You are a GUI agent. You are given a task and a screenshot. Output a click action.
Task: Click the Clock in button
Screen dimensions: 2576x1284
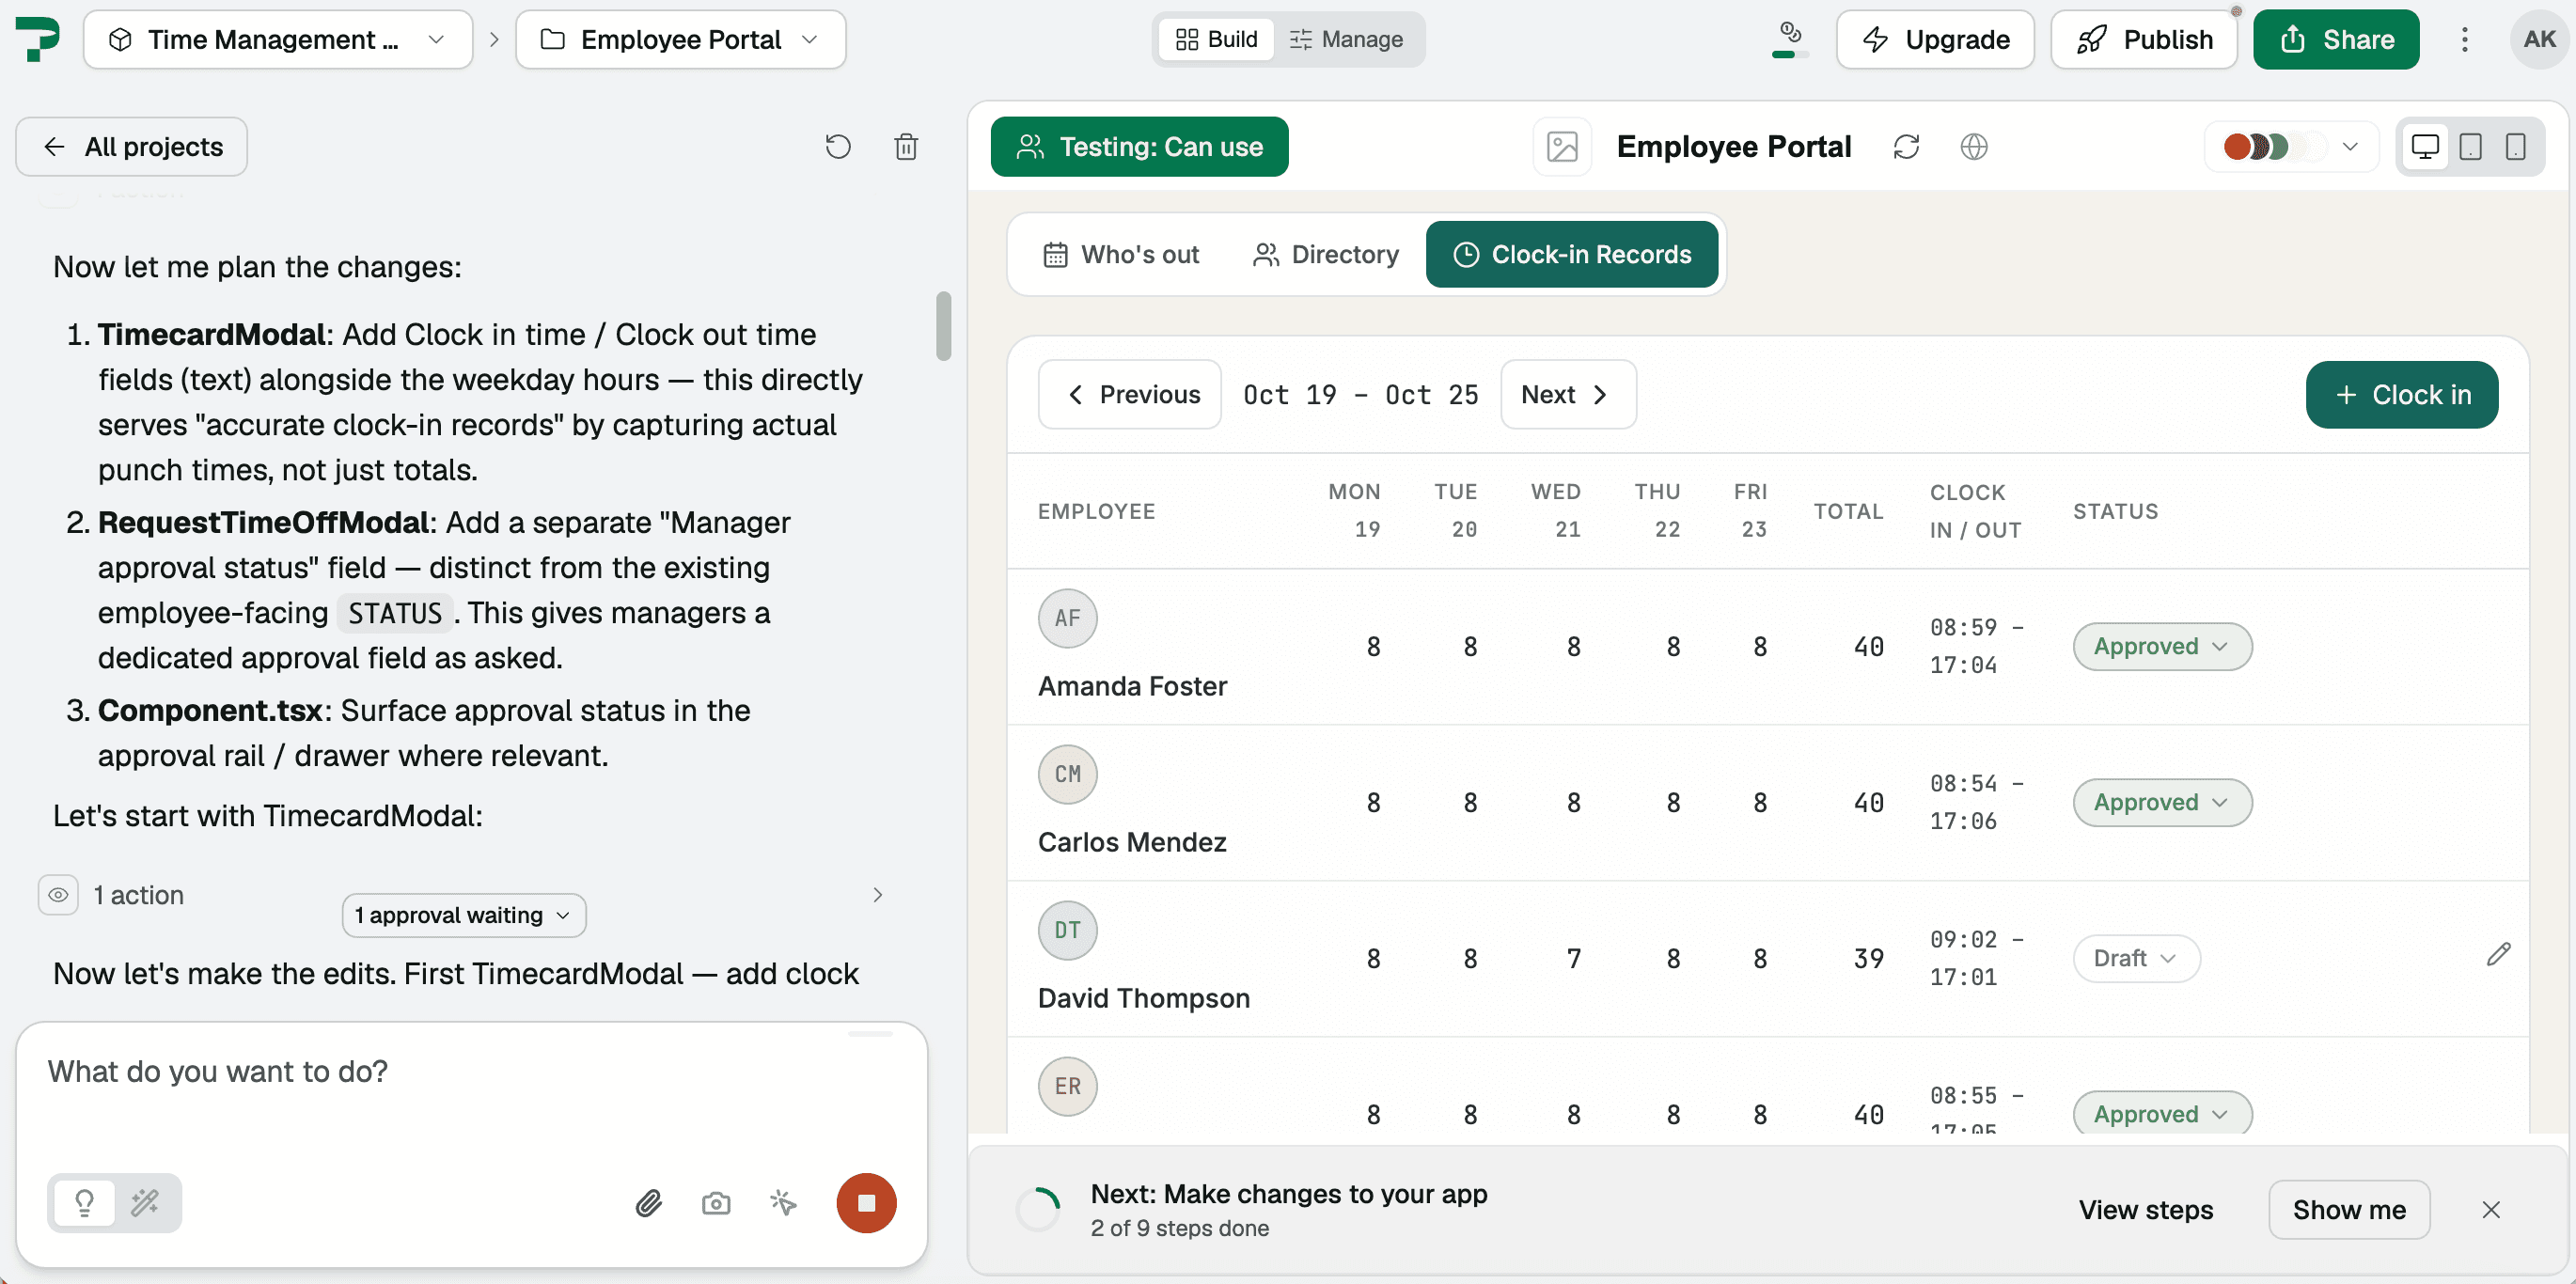(2401, 395)
